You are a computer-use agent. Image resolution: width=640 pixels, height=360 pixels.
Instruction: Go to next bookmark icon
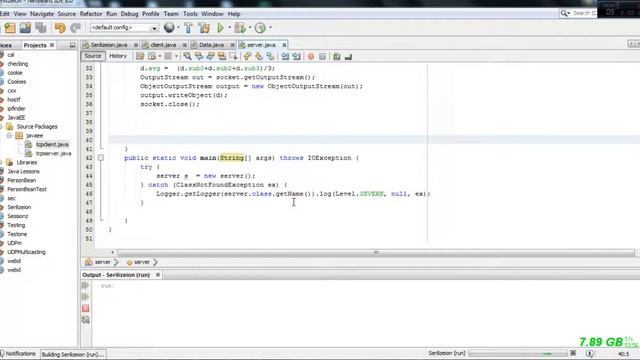pos(259,56)
